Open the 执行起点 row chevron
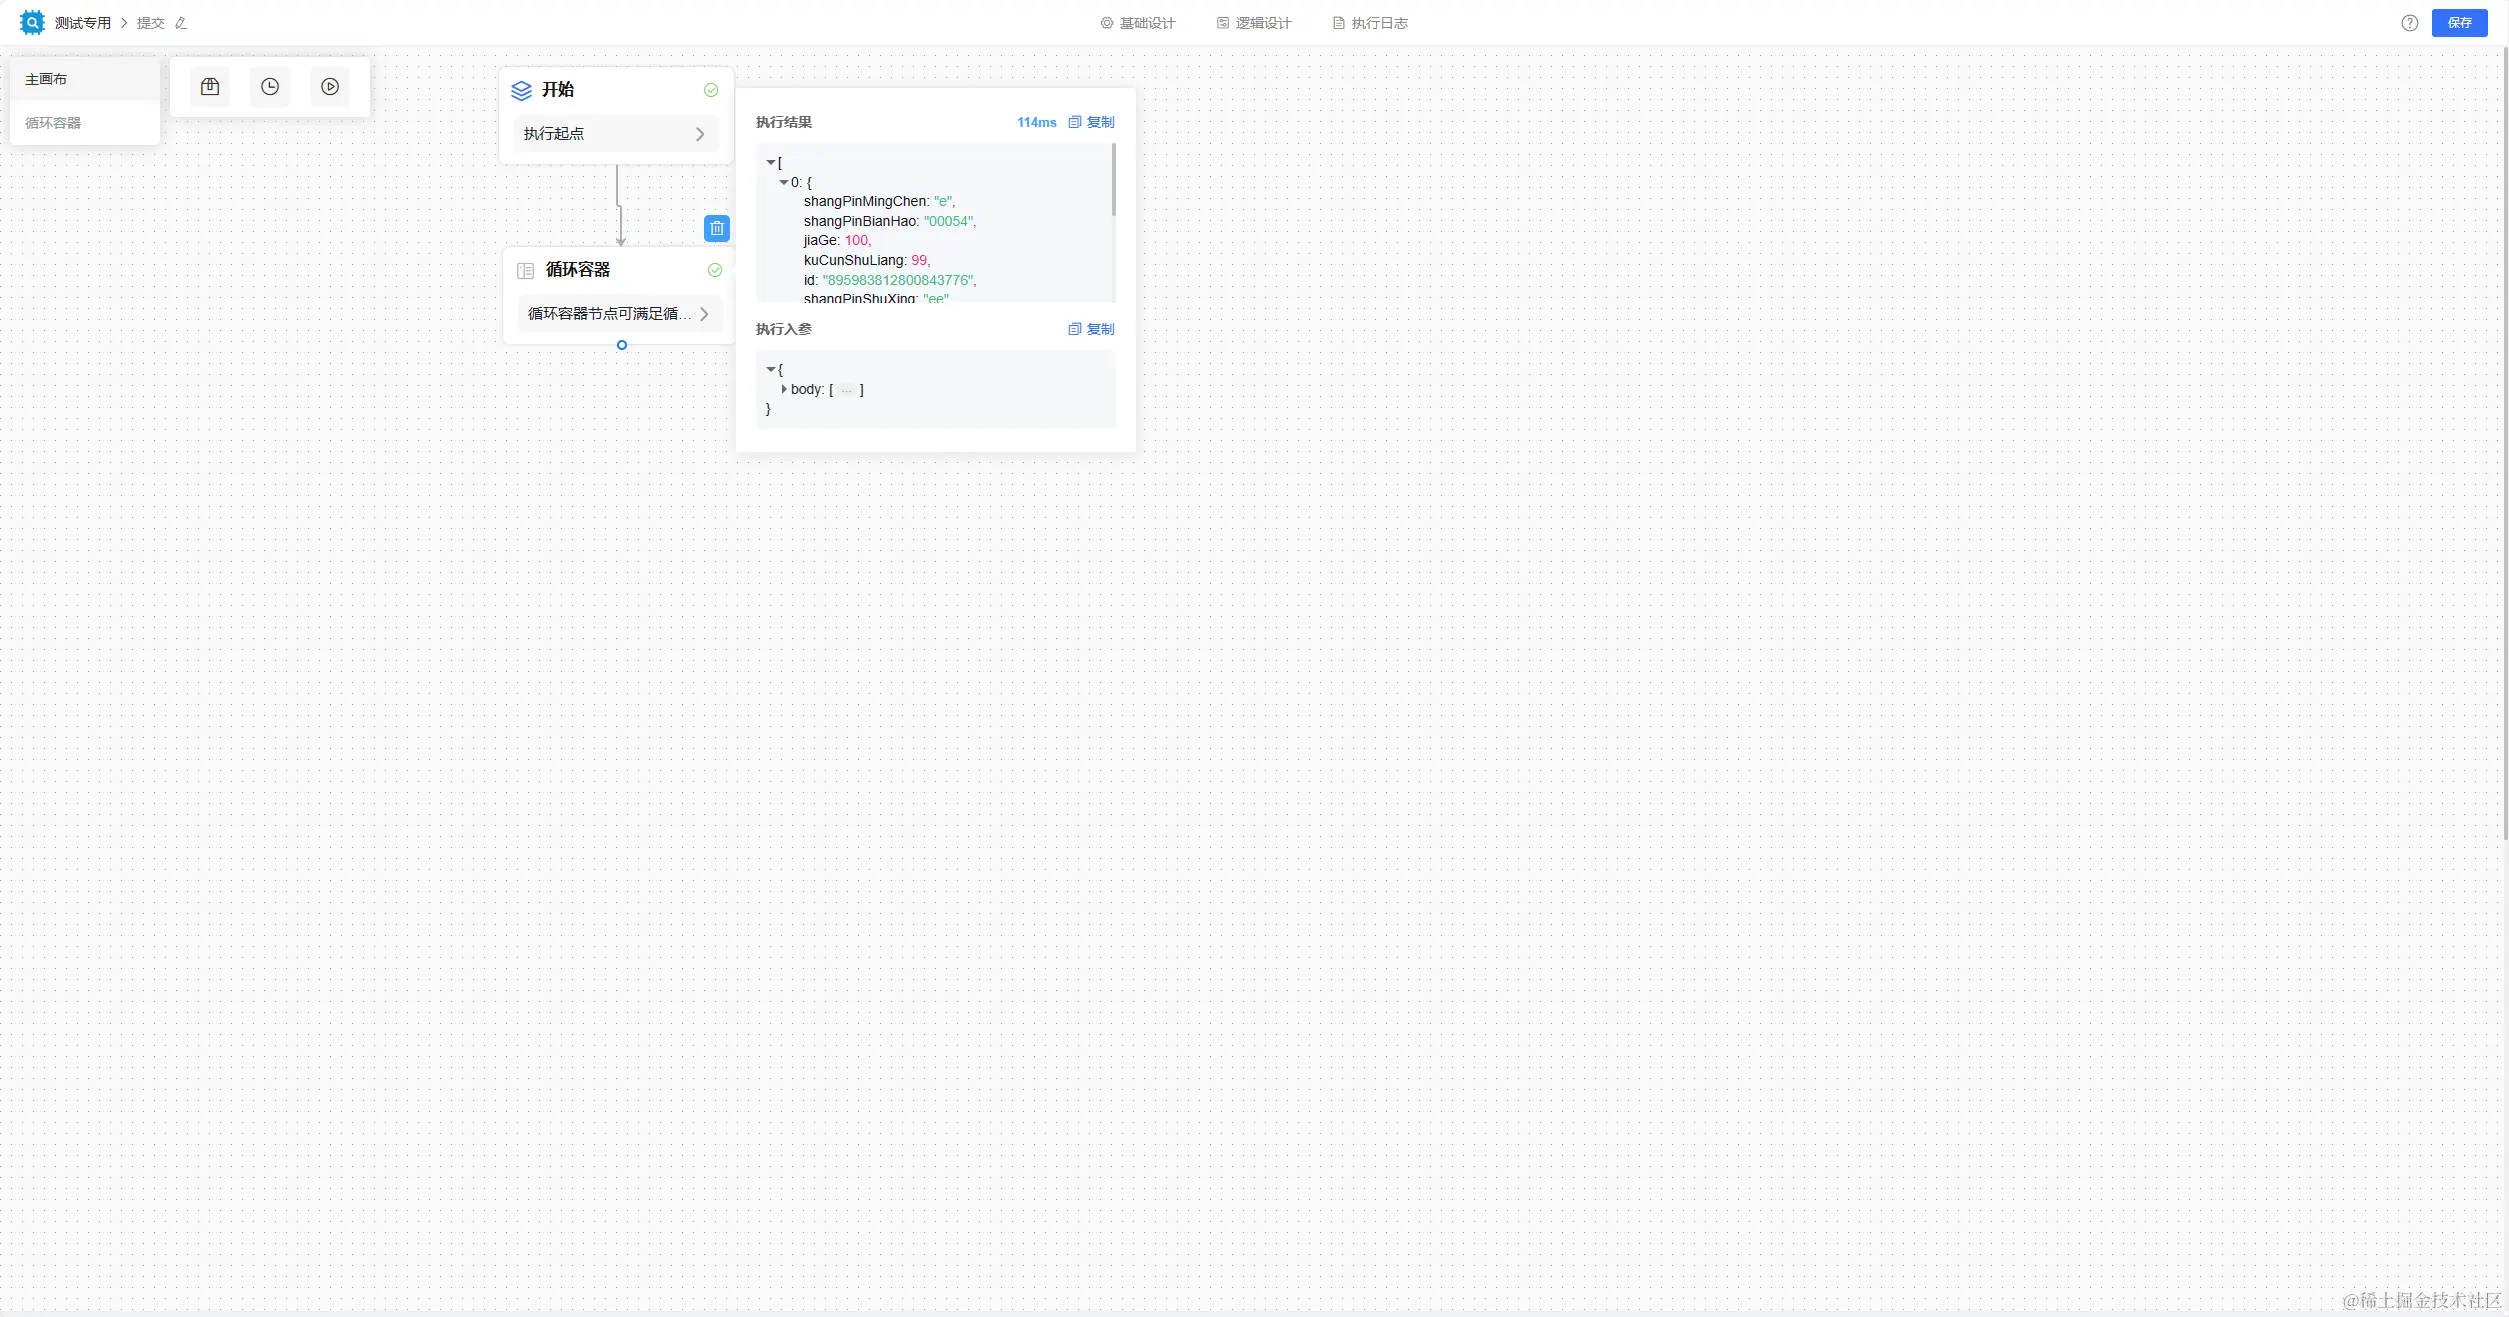This screenshot has width=2509, height=1317. (x=700, y=134)
